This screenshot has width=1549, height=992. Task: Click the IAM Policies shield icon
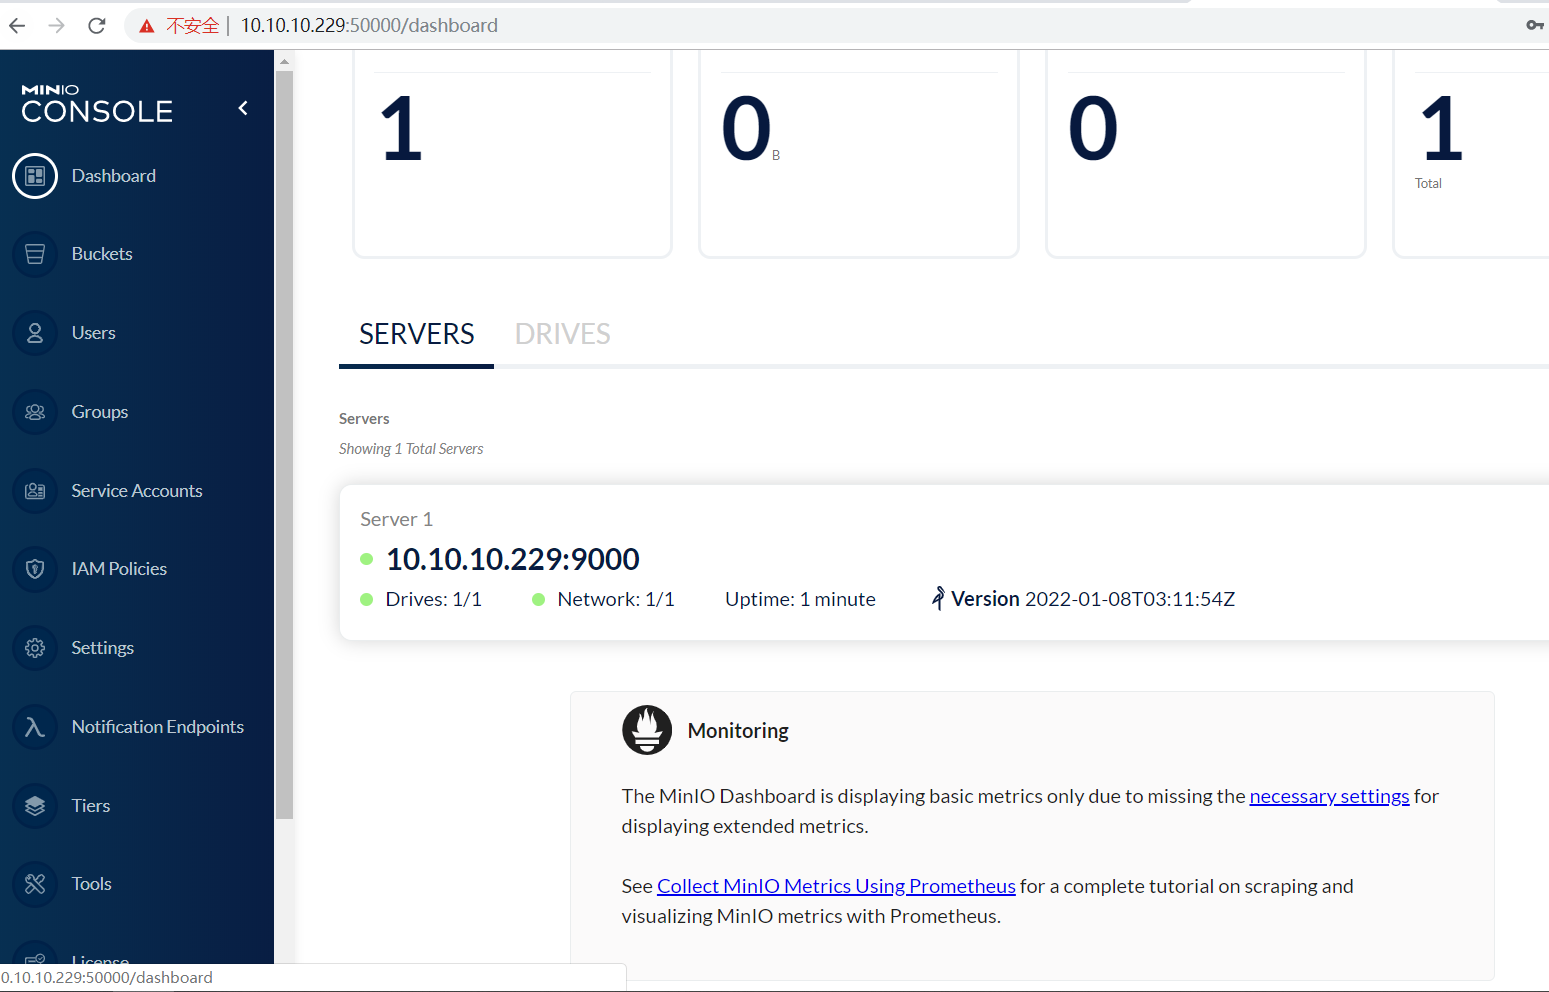pos(35,569)
